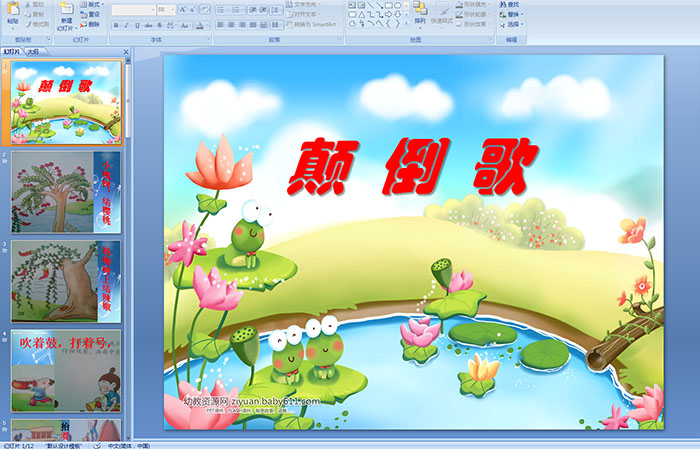Click the Decrease Indent icon
This screenshot has width=700, height=449.
coord(253,10)
